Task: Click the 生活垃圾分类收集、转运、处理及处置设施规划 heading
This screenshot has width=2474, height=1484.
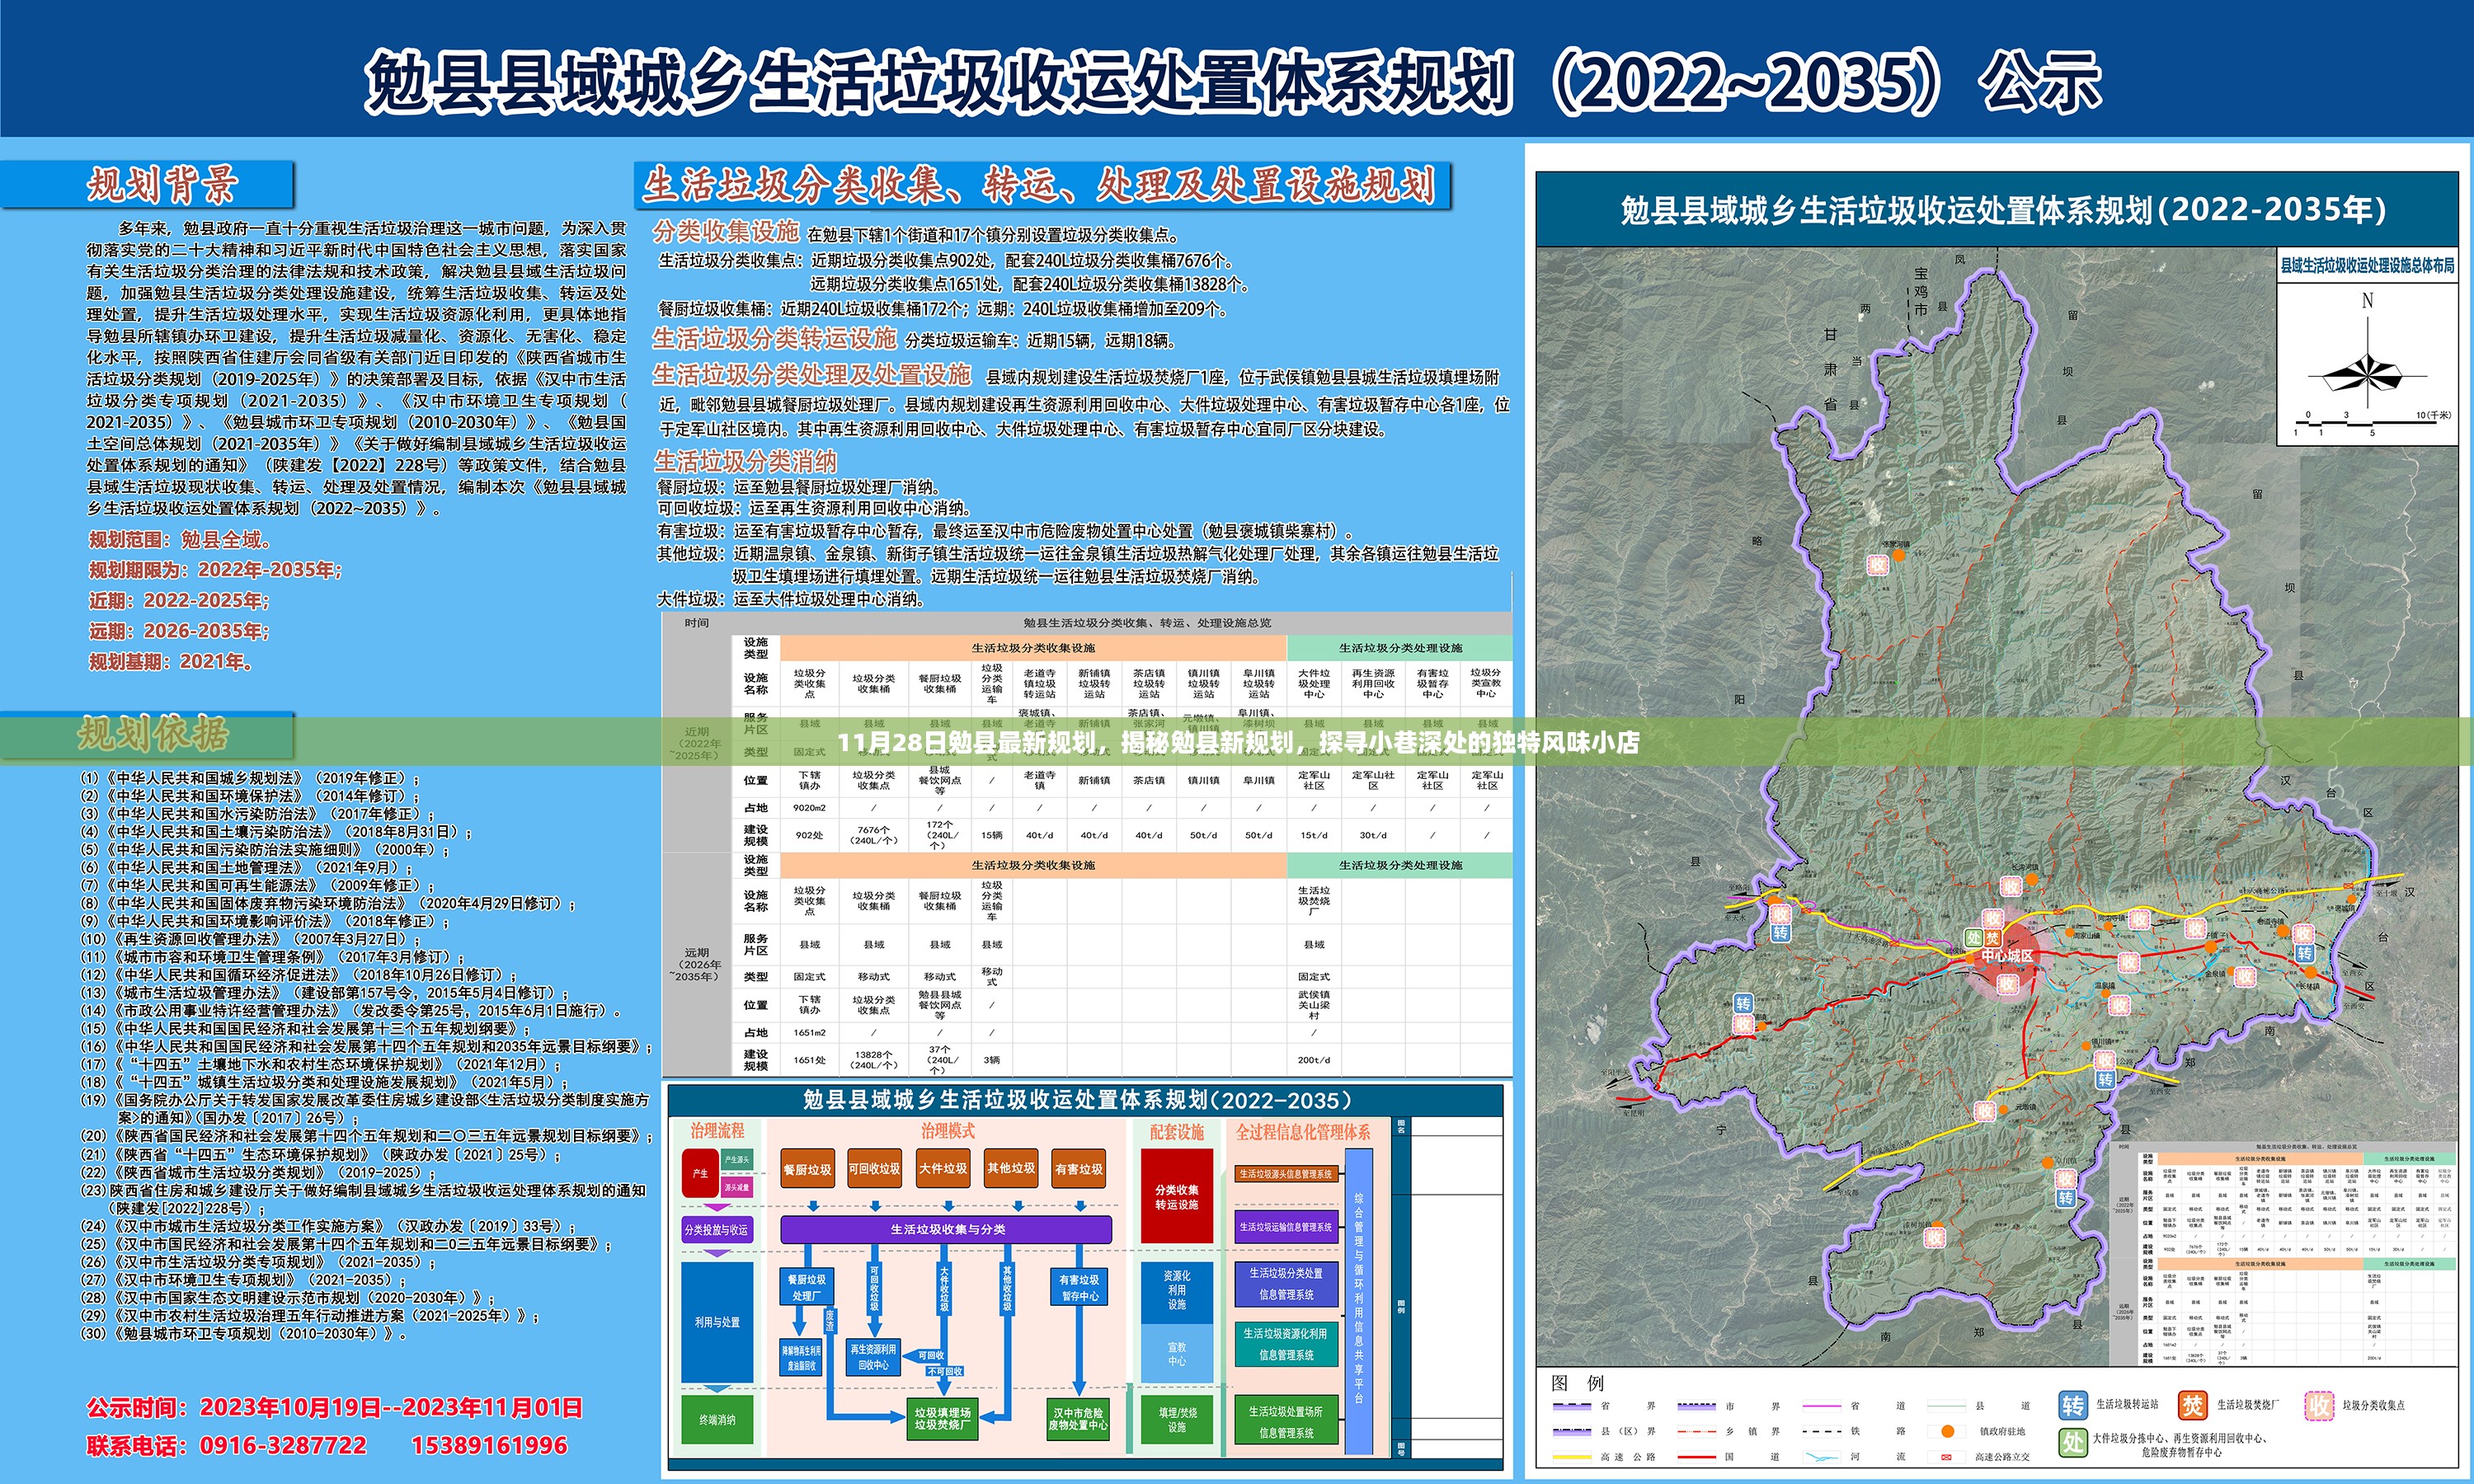Action: click(x=1039, y=186)
